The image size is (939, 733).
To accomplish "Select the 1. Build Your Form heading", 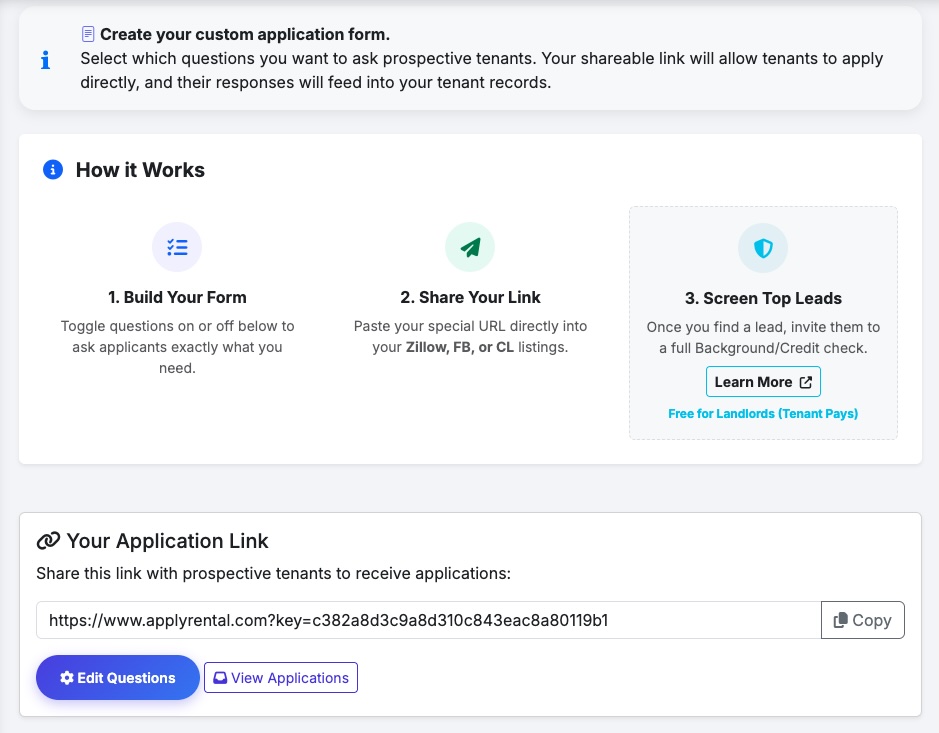I will (x=177, y=297).
